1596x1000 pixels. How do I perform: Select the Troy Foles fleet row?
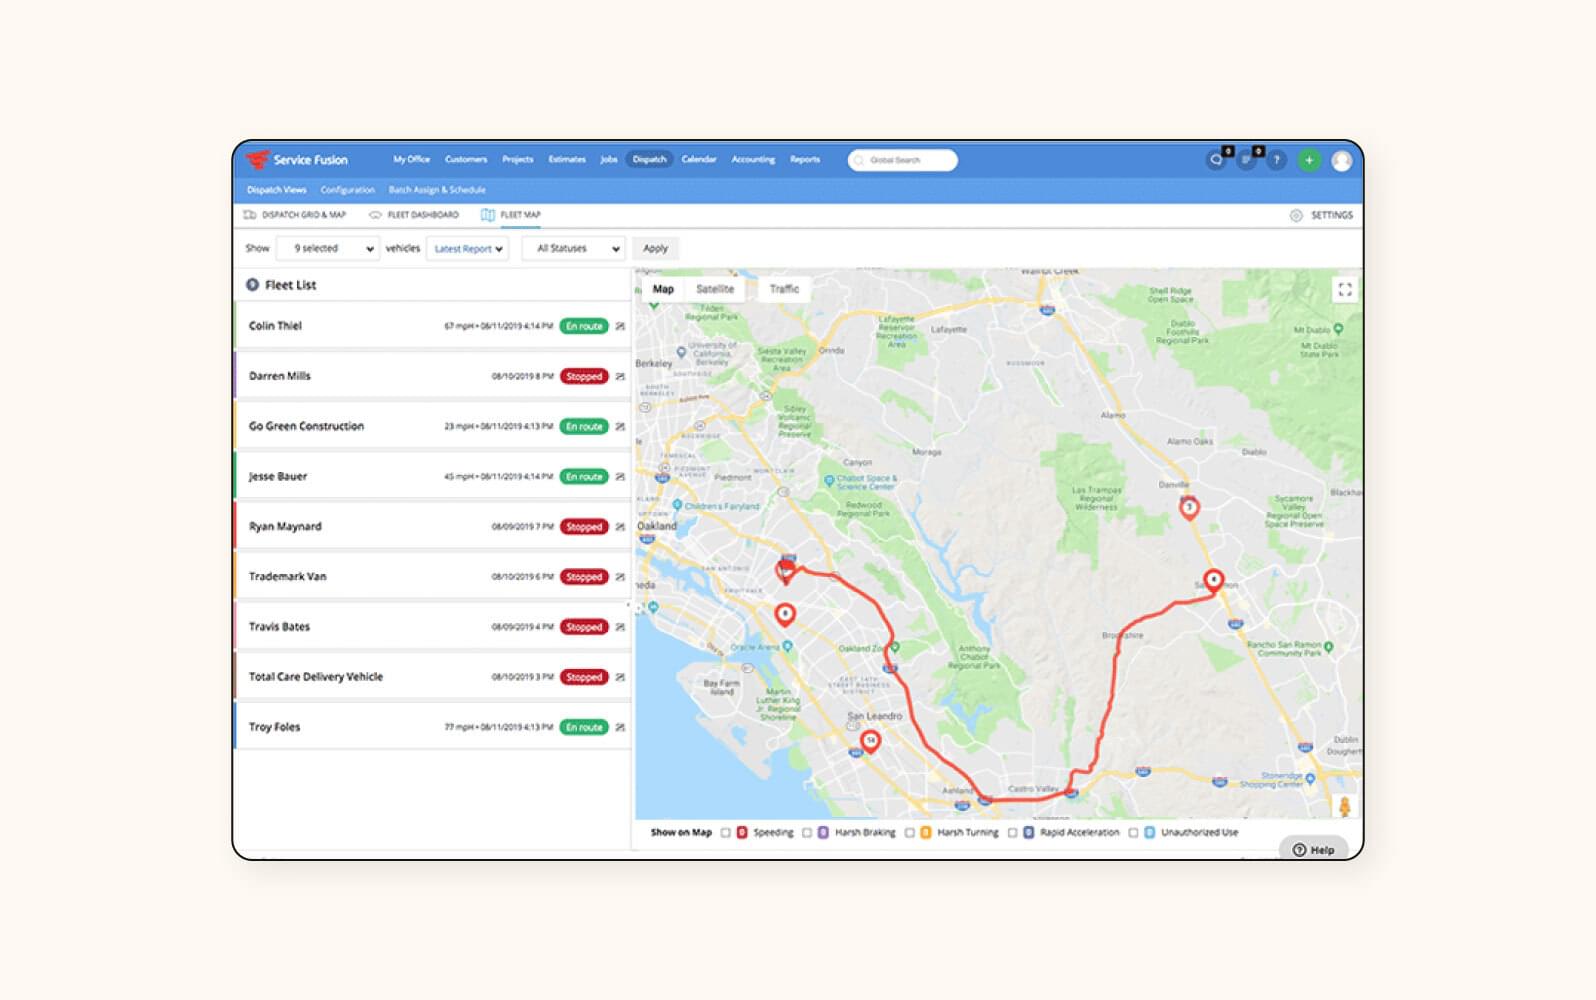432,727
